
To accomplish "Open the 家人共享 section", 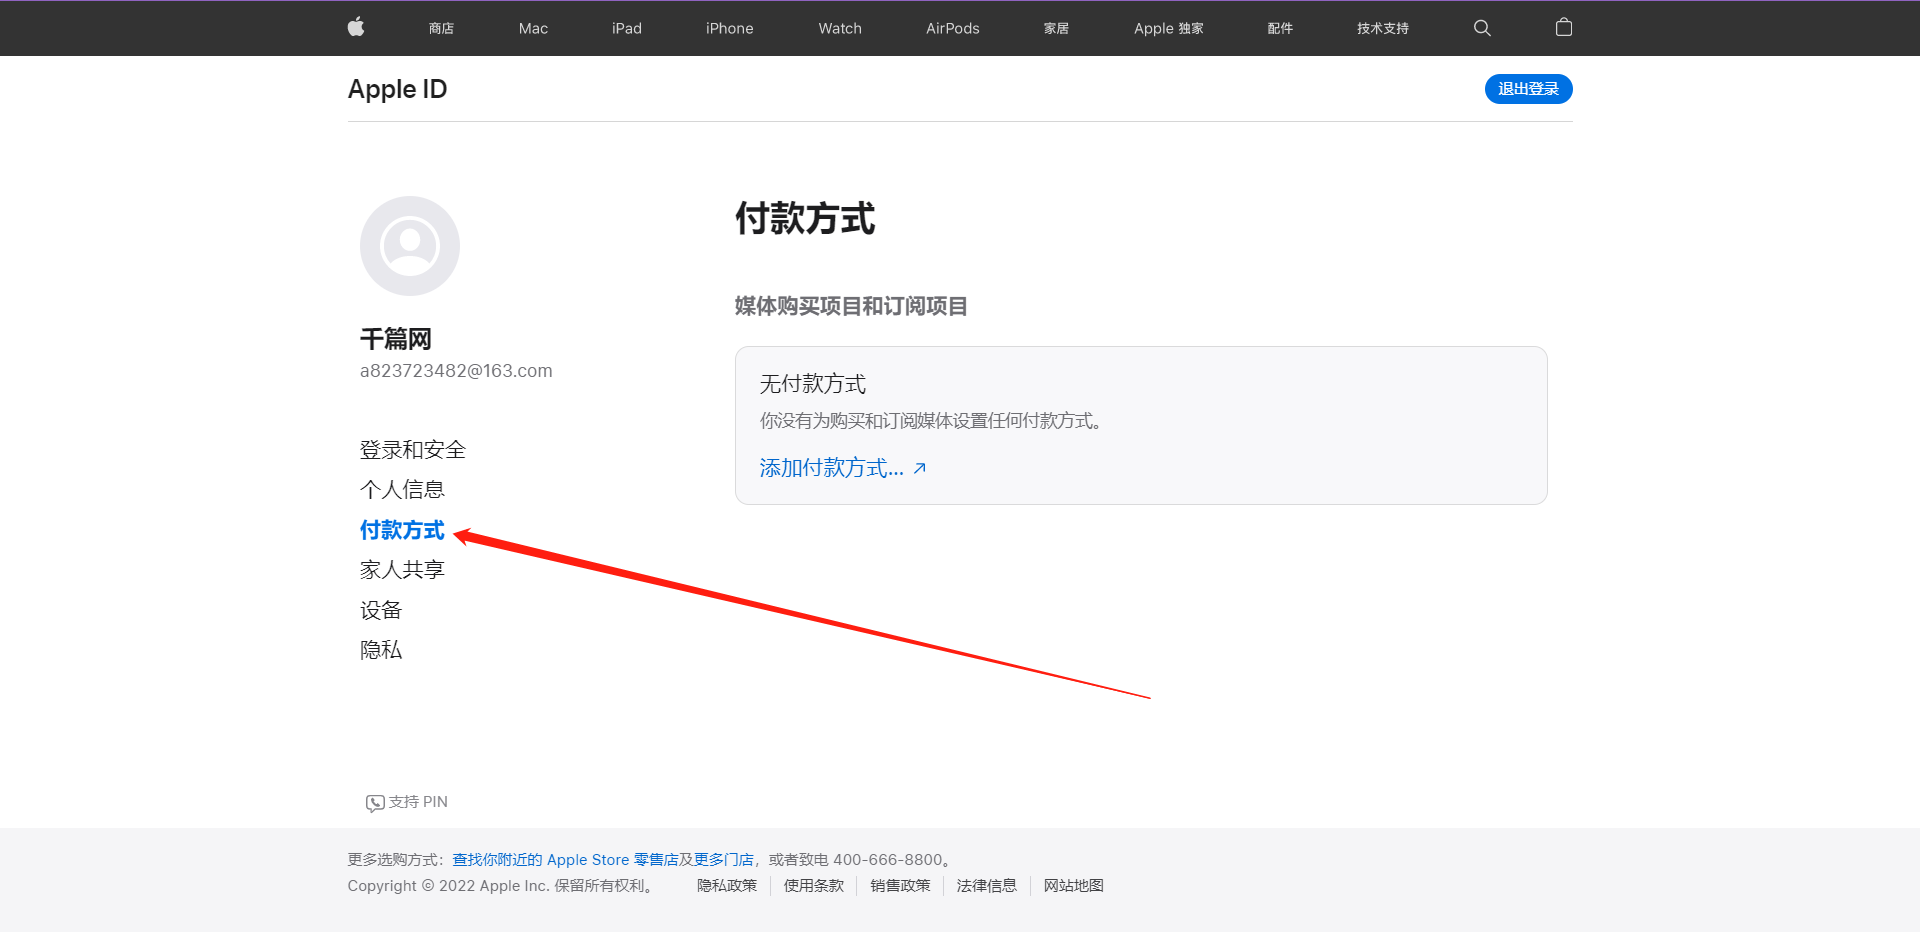I will [x=402, y=569].
